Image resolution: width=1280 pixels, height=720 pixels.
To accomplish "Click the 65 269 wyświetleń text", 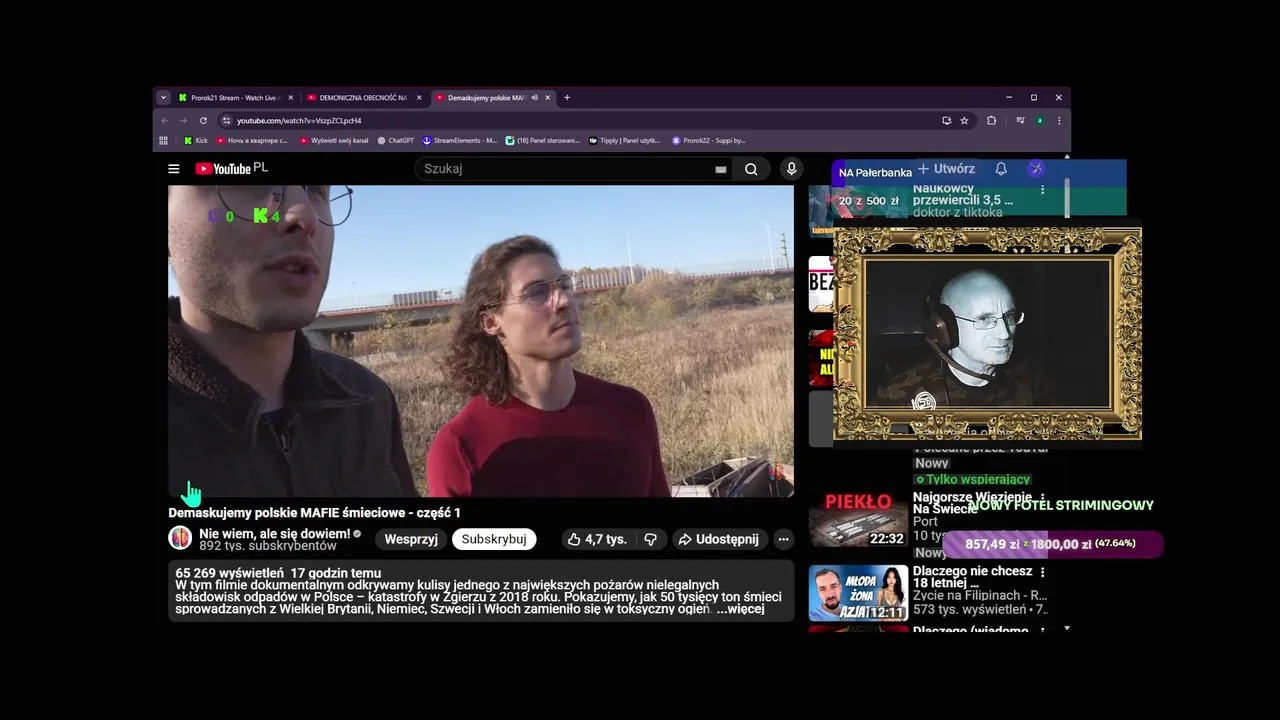I will coord(229,573).
